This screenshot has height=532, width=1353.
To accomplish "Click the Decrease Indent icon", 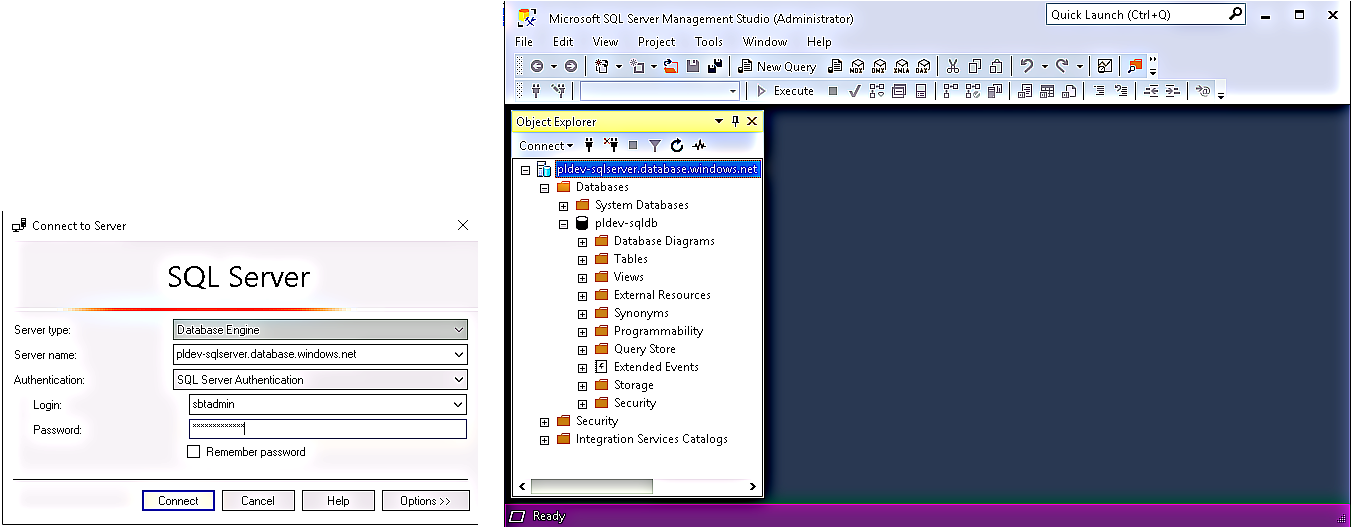I will [x=1151, y=91].
